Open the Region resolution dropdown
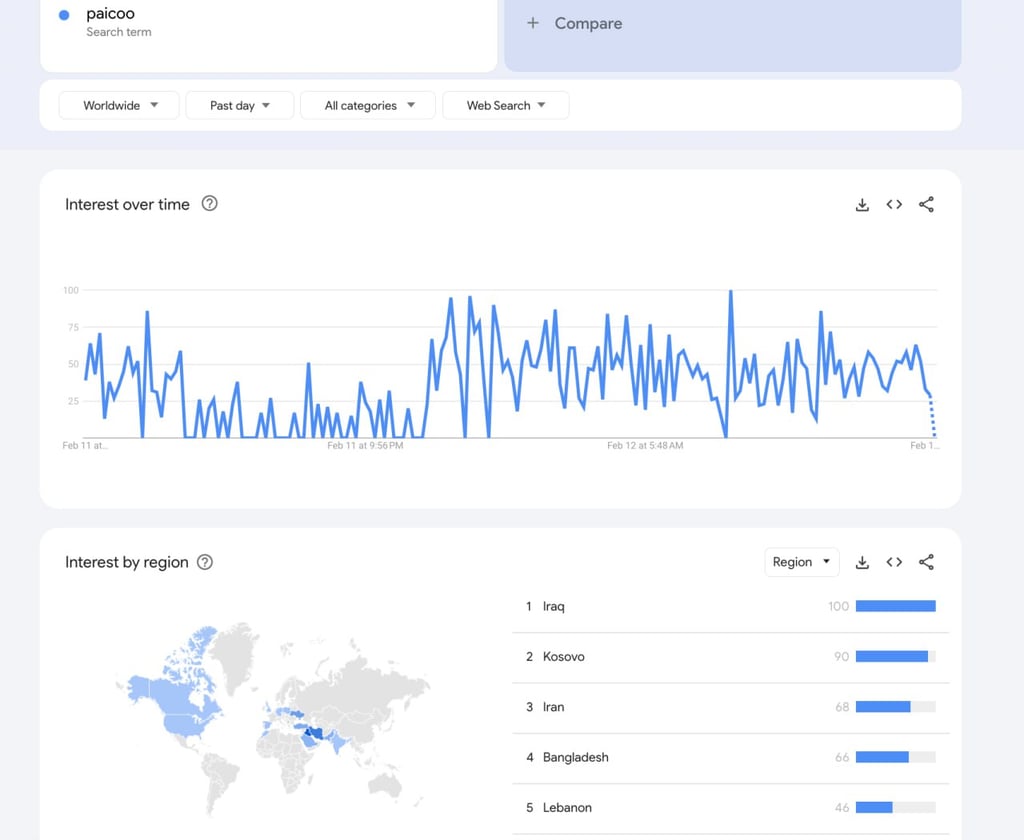Image resolution: width=1024 pixels, height=840 pixels. 801,562
